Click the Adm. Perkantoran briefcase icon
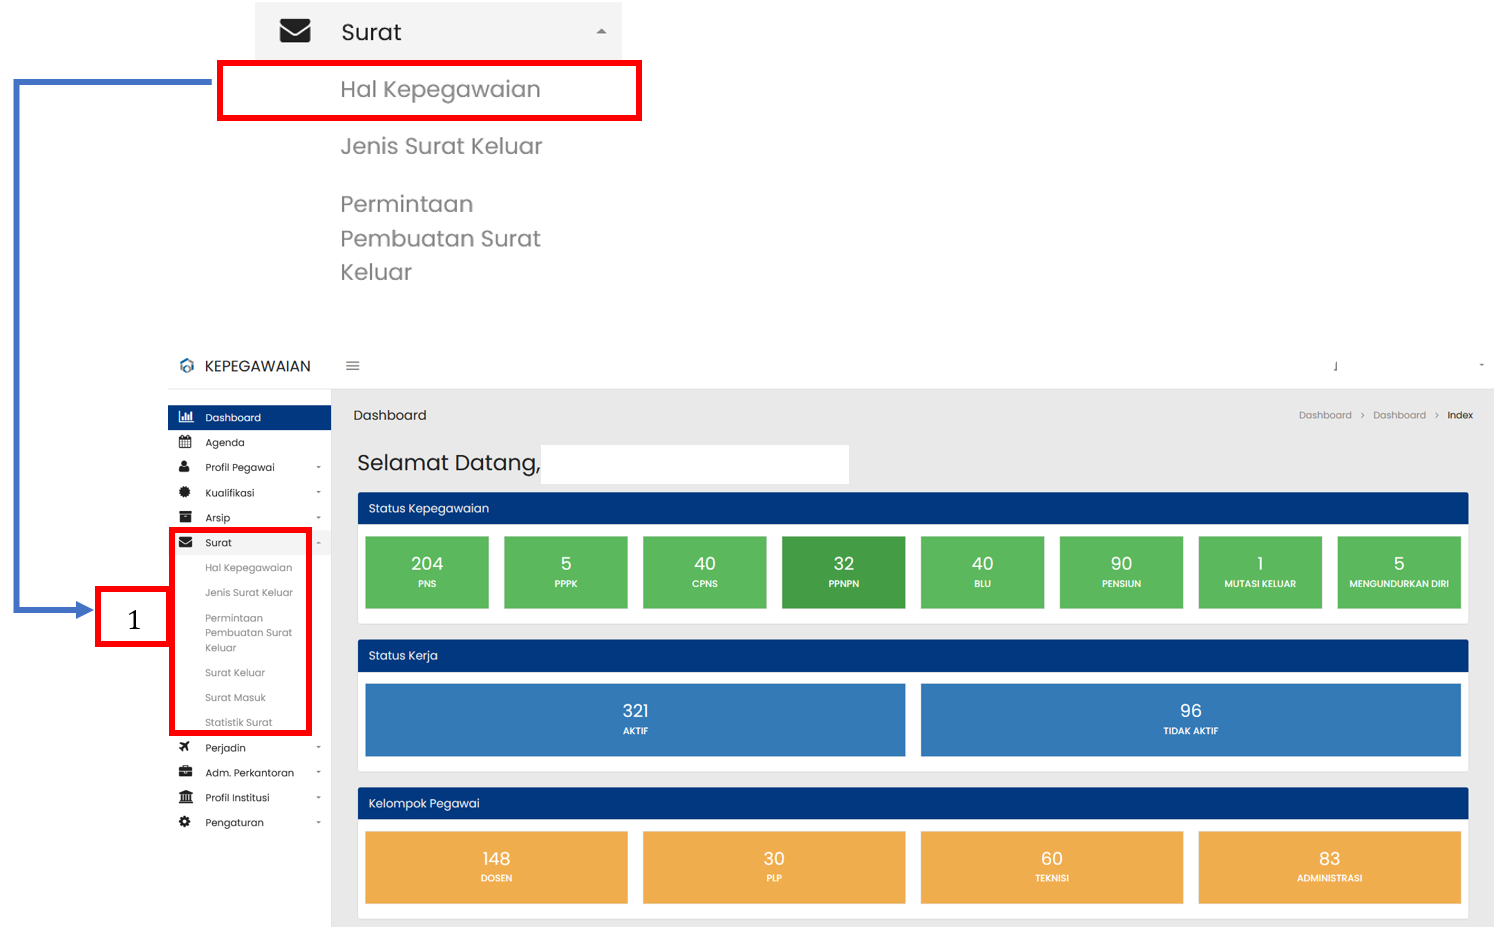This screenshot has width=1506, height=933. 185,772
